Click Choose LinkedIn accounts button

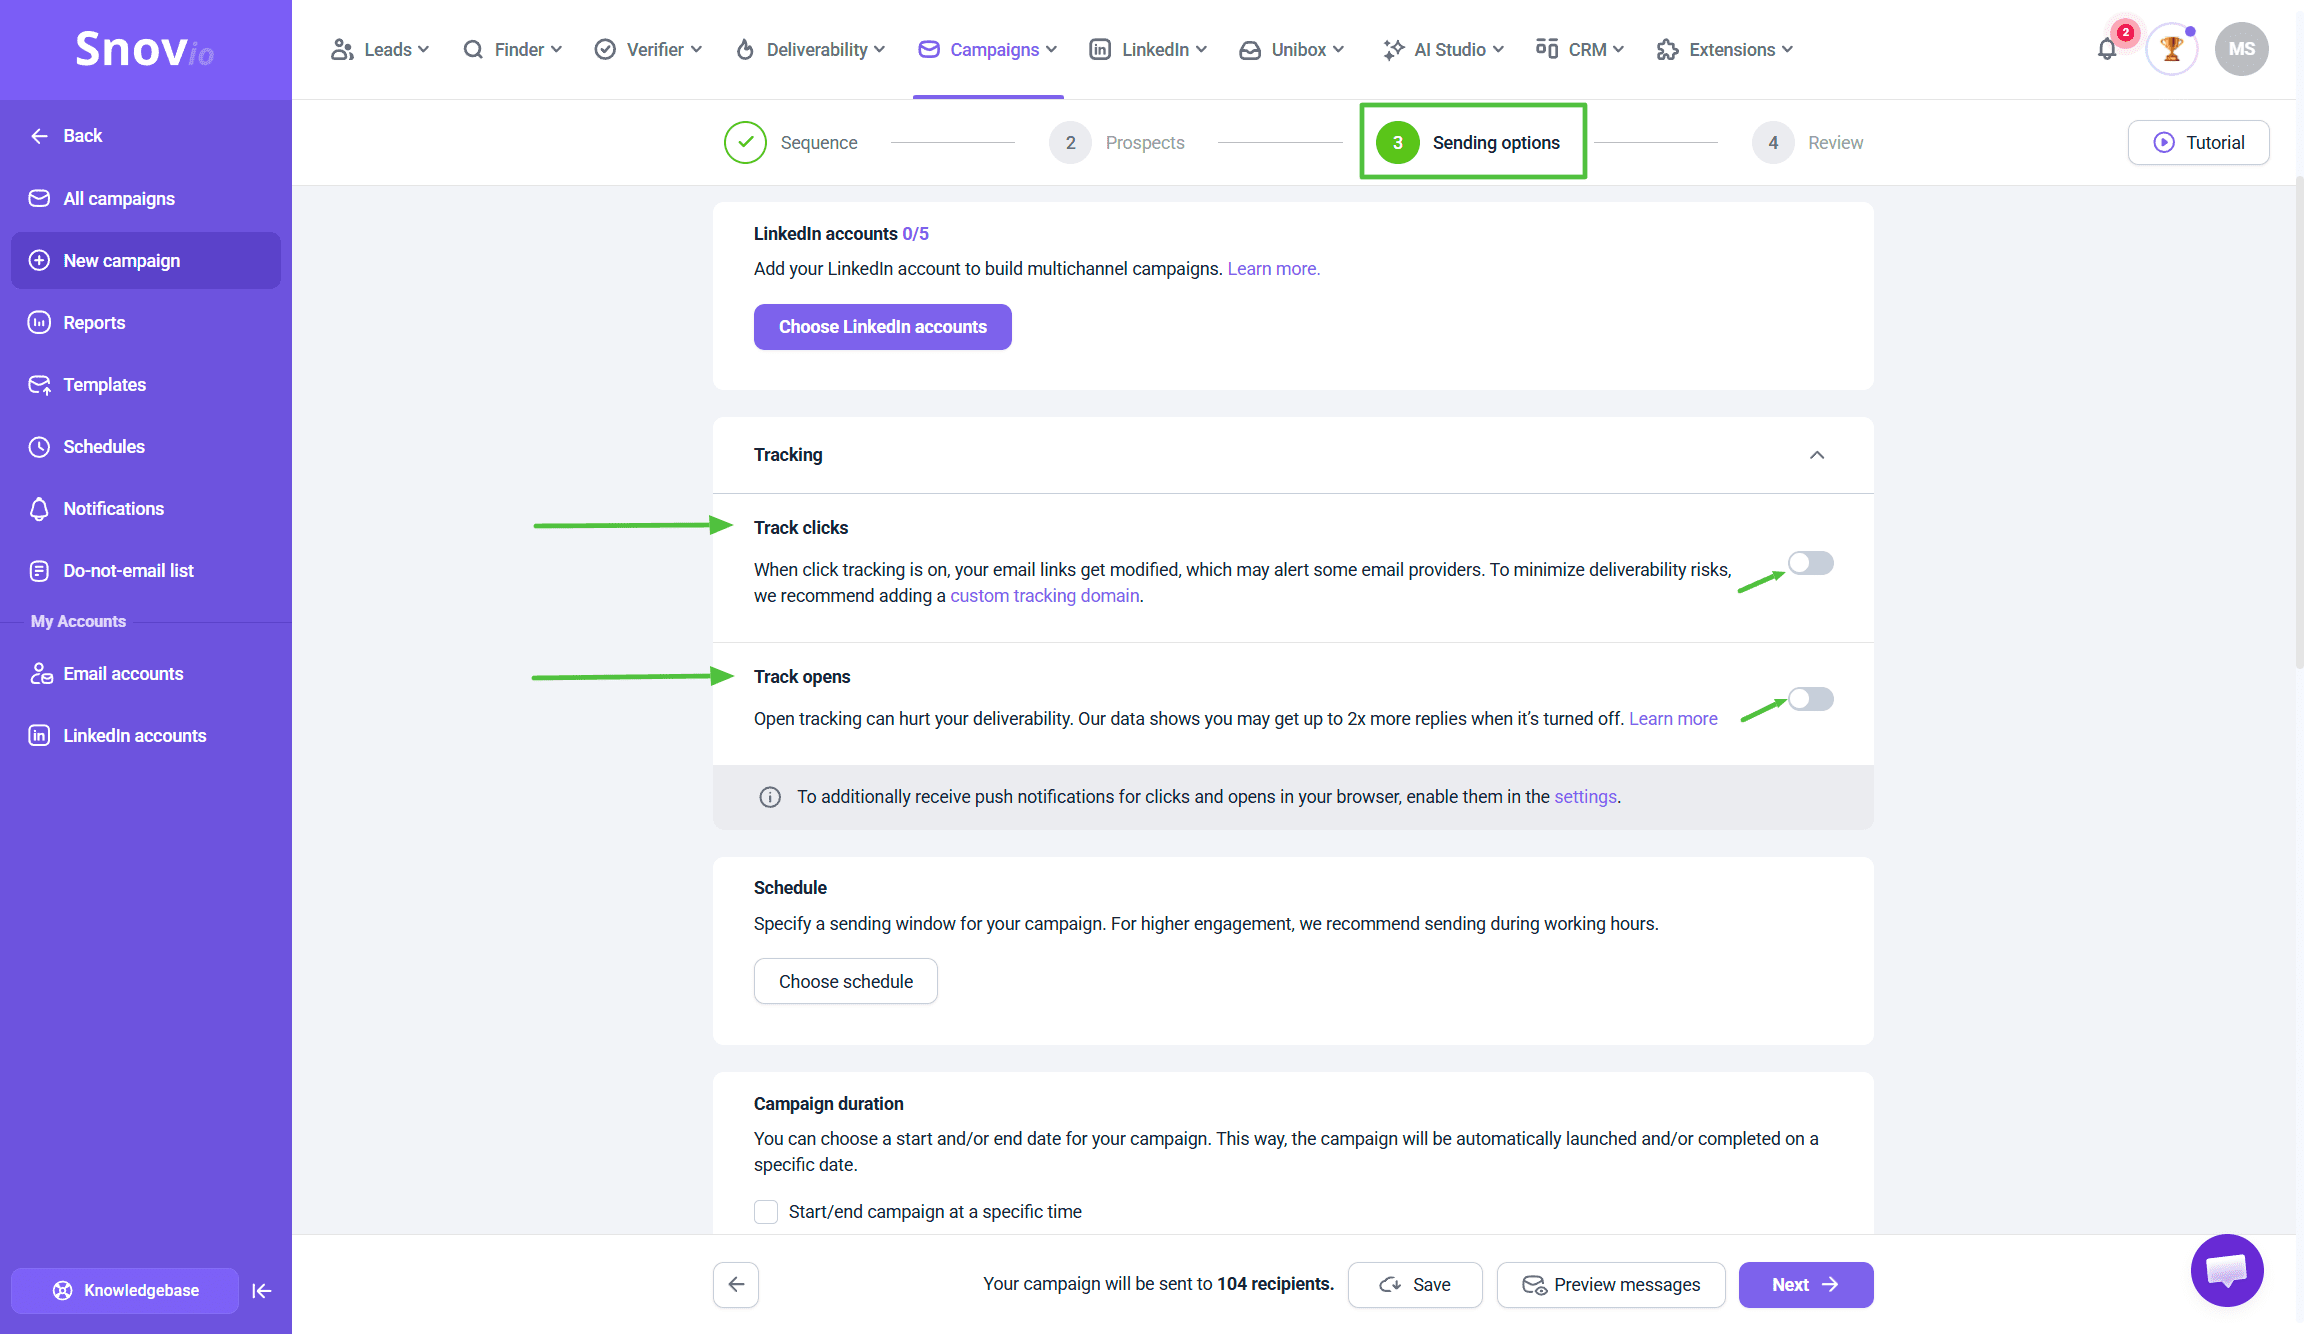882,327
